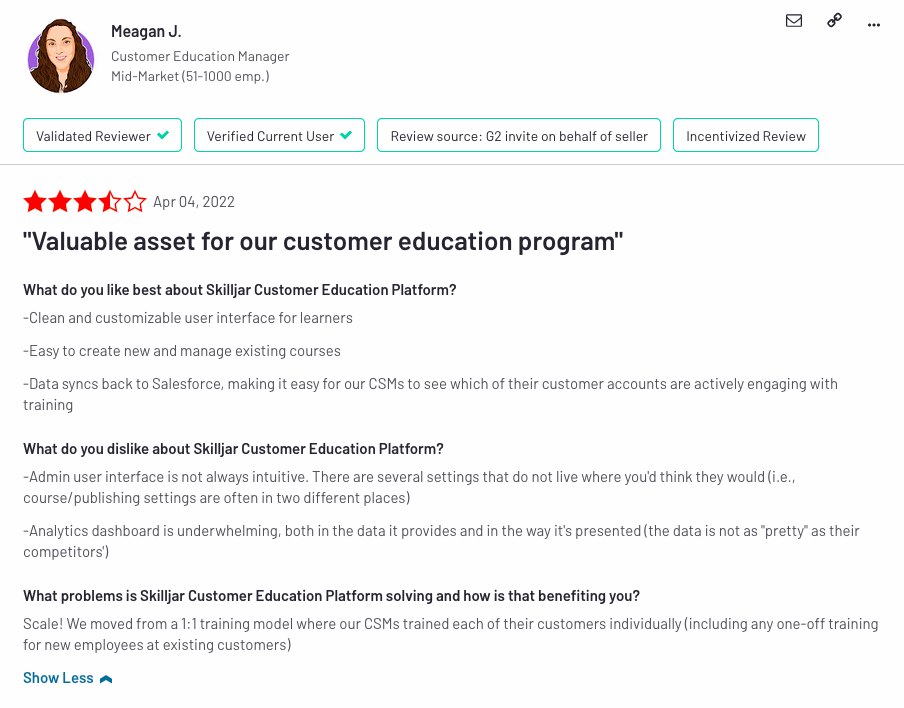Viewport: 904px width, 708px height.
Task: Copy review link with chain icon
Action: [834, 21]
